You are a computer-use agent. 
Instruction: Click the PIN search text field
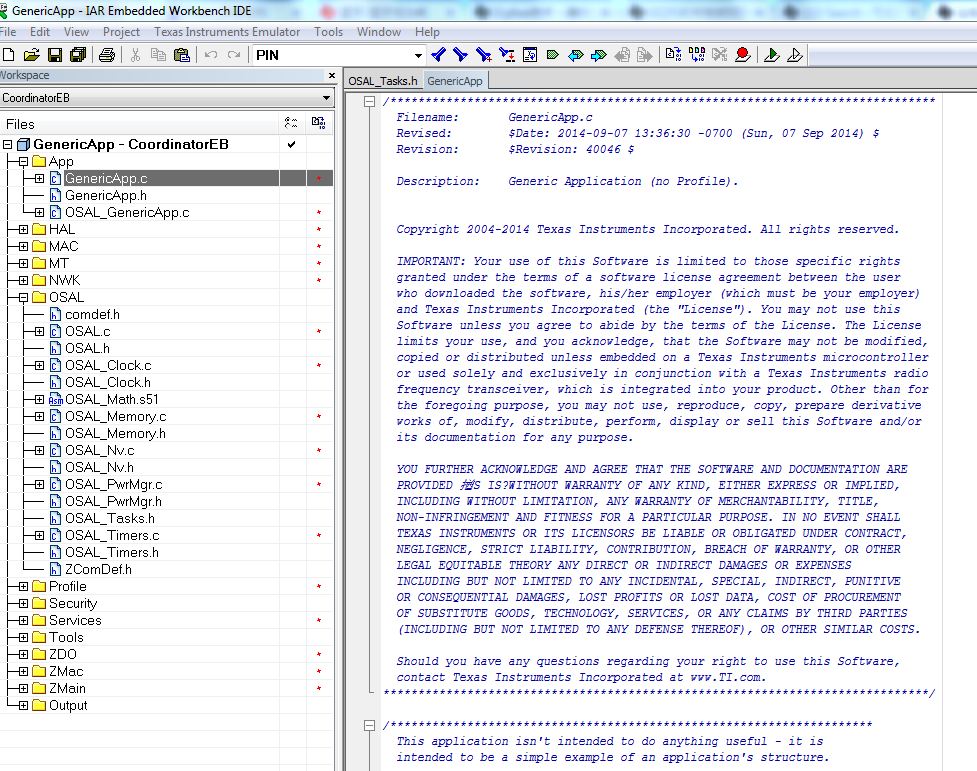331,55
